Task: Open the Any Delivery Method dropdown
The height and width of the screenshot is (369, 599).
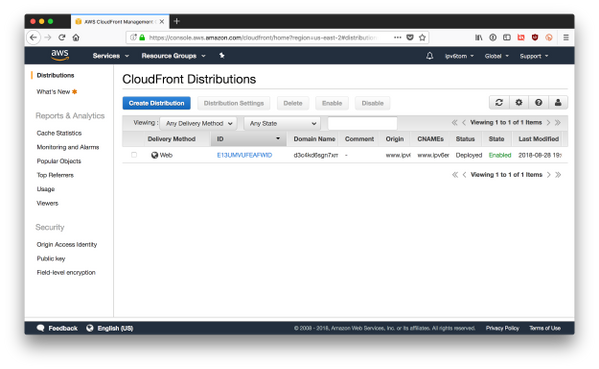Action: [x=198, y=123]
